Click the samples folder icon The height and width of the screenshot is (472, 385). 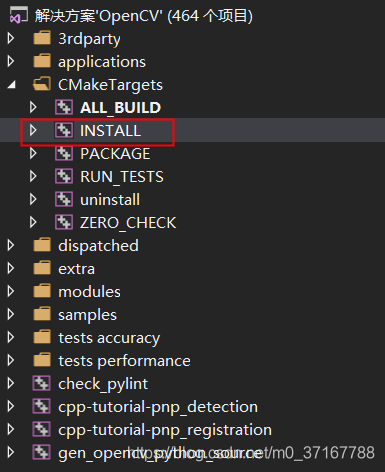click(42, 314)
